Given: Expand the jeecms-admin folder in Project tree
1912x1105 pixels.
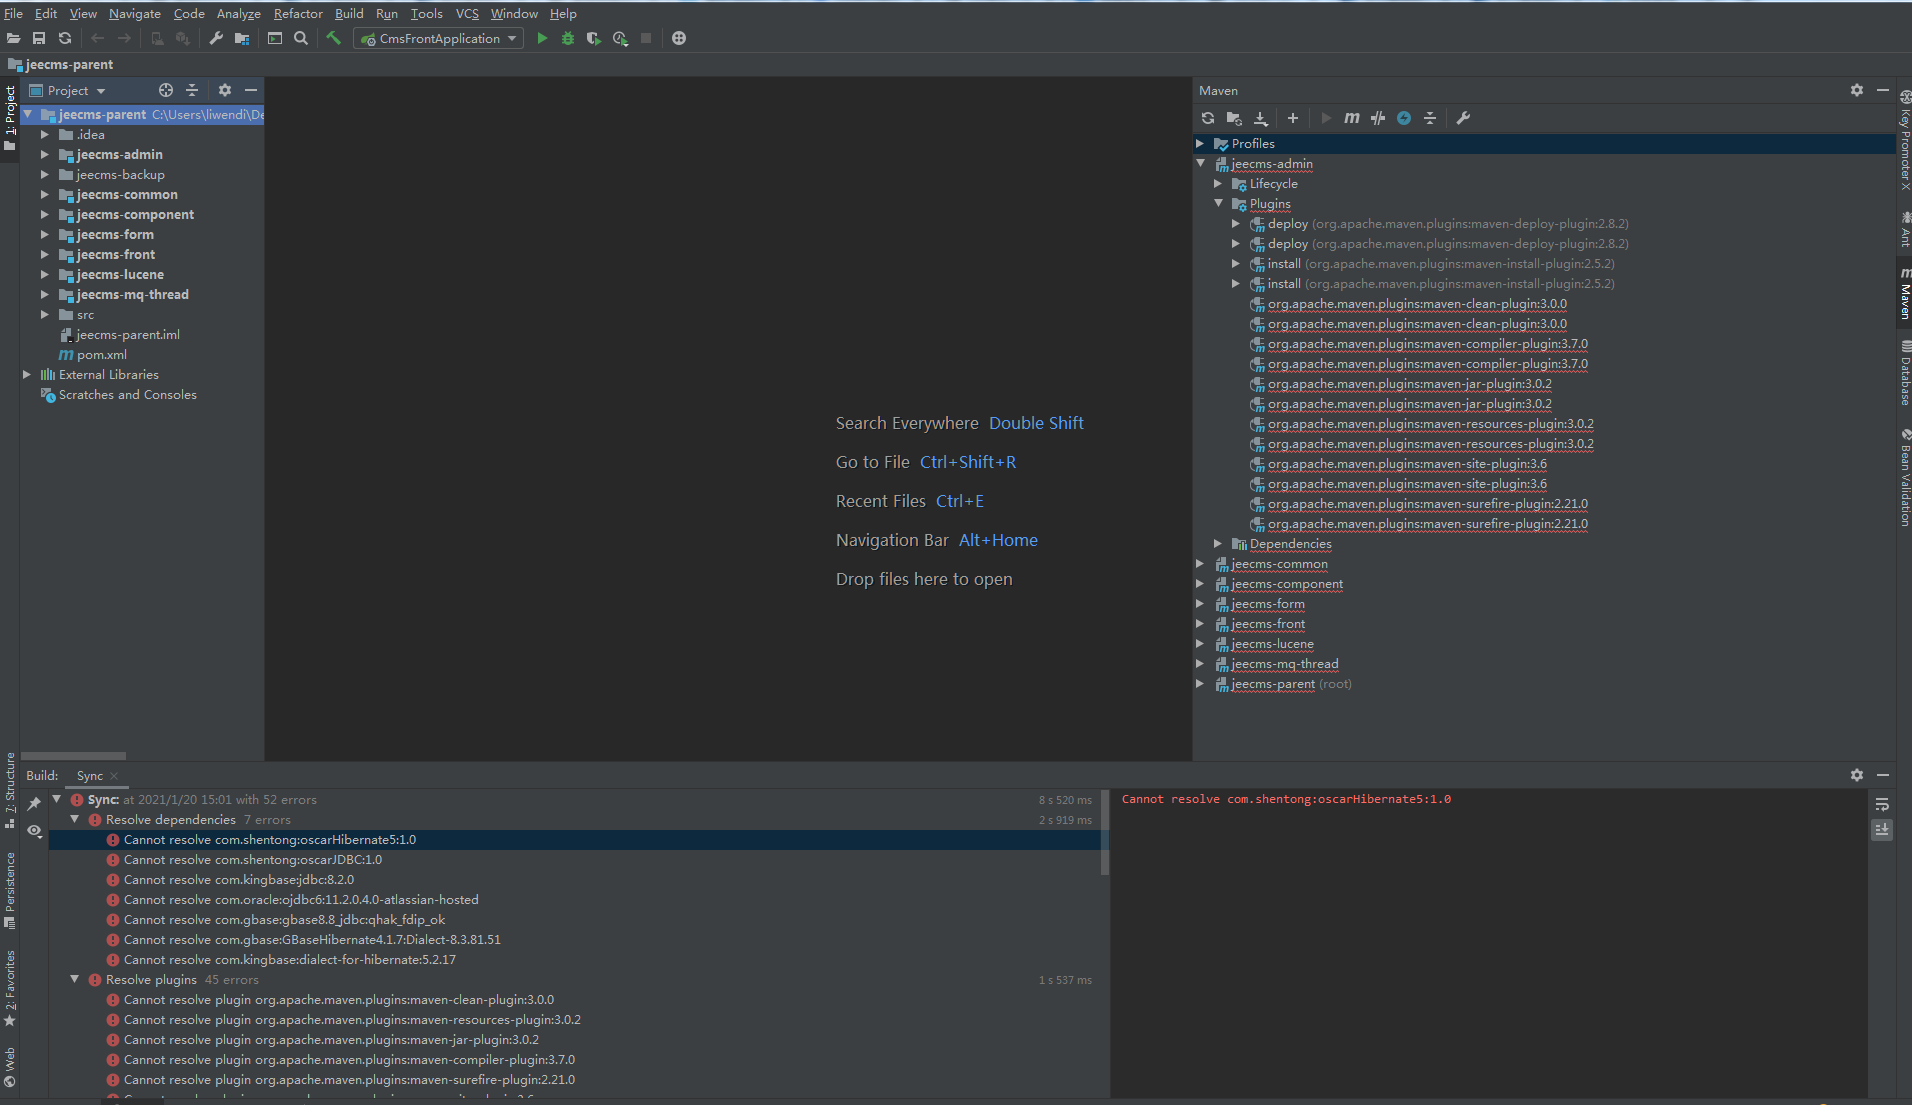Looking at the screenshot, I should pyautogui.click(x=45, y=155).
